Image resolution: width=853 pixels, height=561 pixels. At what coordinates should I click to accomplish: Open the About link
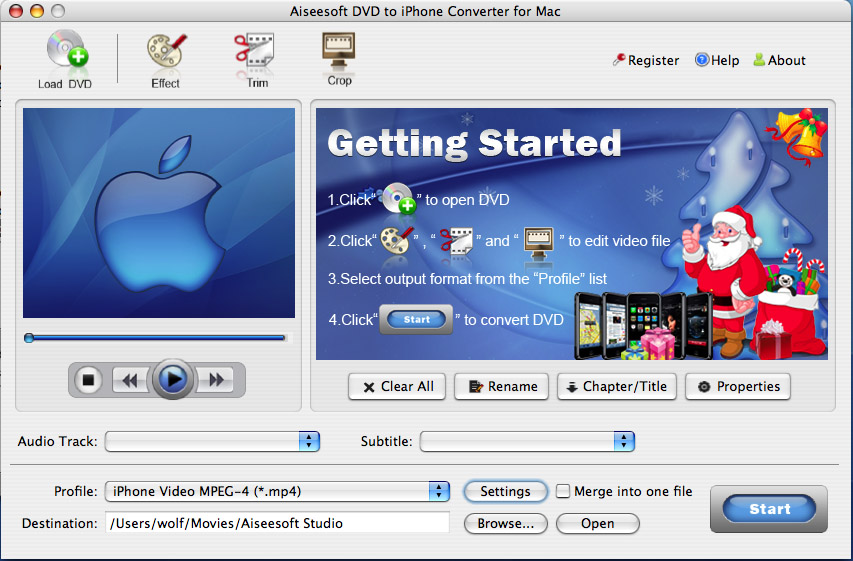[780, 60]
